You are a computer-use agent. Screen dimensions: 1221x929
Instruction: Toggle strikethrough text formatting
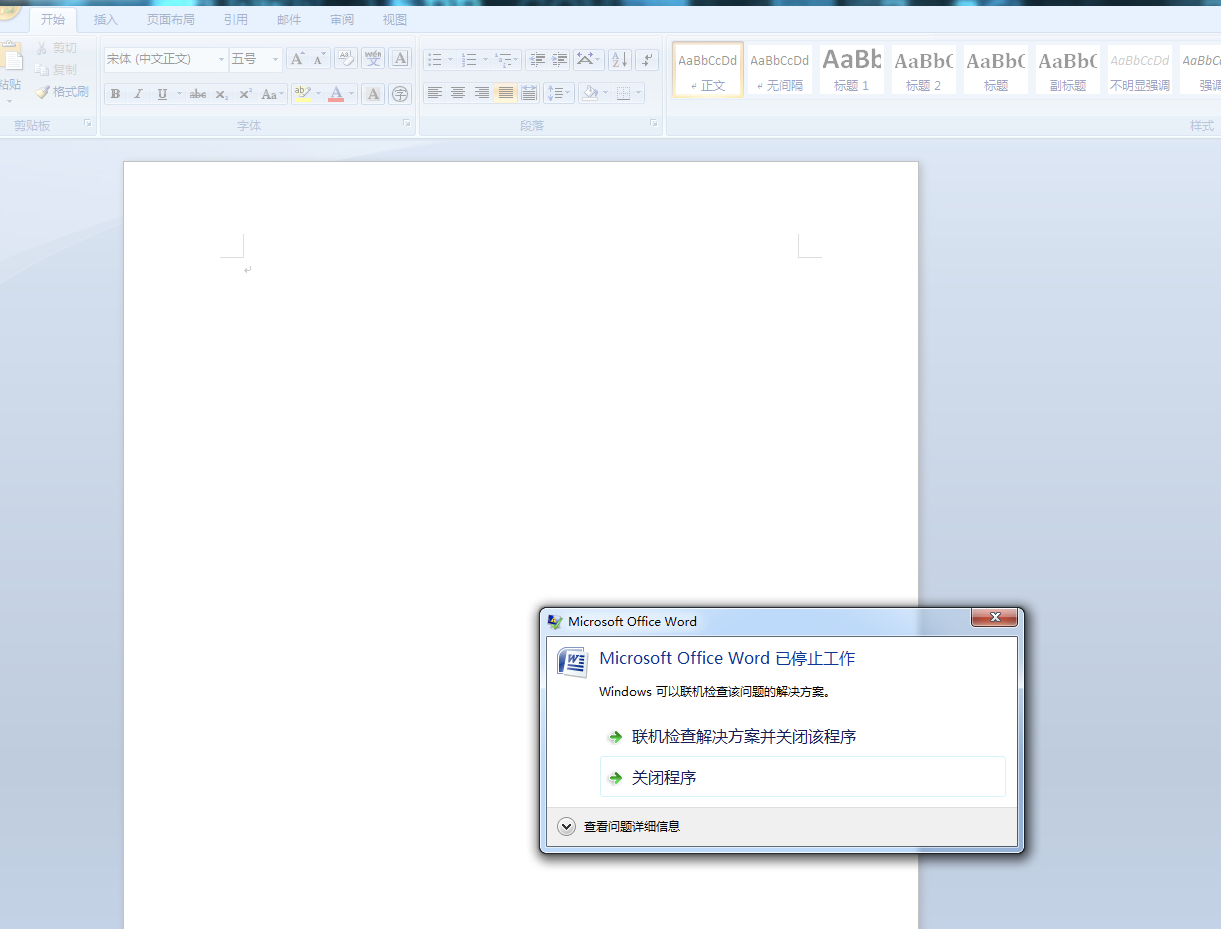pos(198,94)
